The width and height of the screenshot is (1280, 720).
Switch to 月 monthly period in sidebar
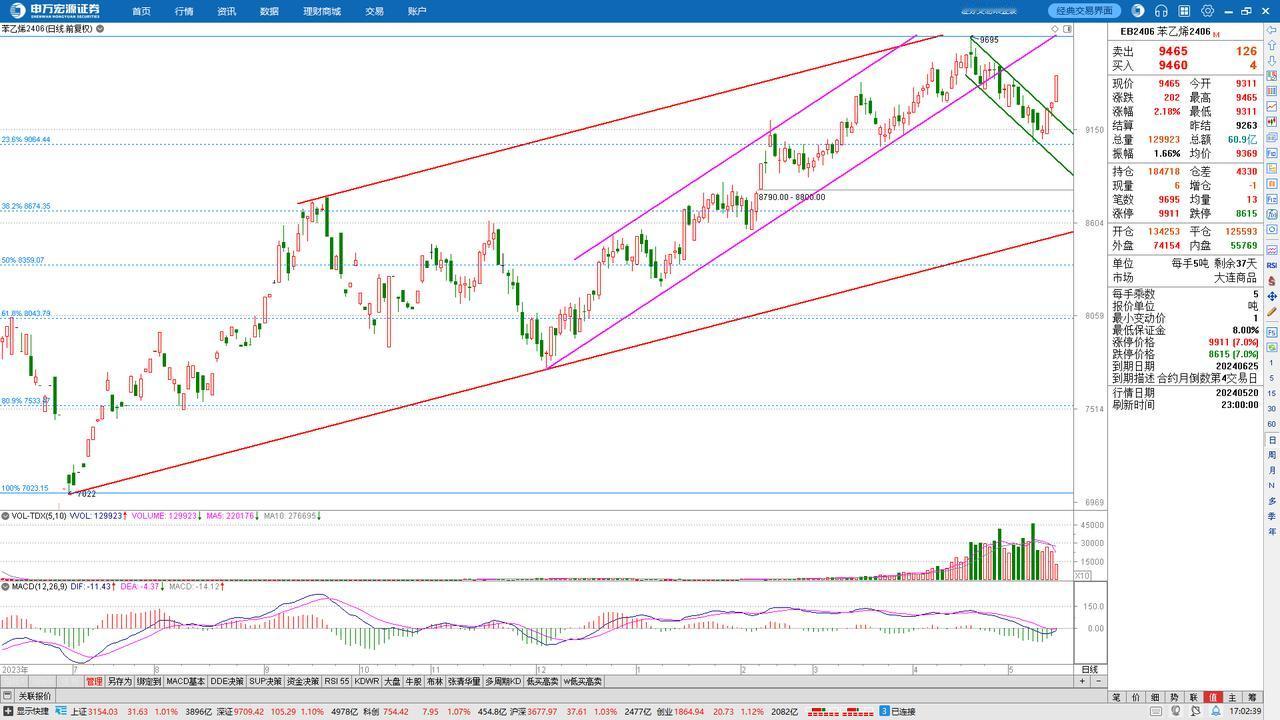click(x=1272, y=470)
